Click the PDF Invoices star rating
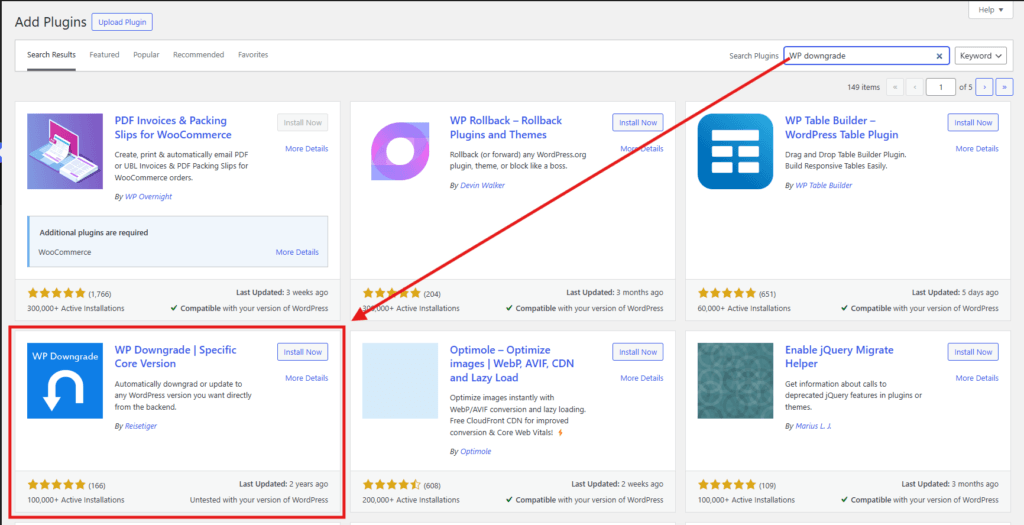 tap(56, 293)
